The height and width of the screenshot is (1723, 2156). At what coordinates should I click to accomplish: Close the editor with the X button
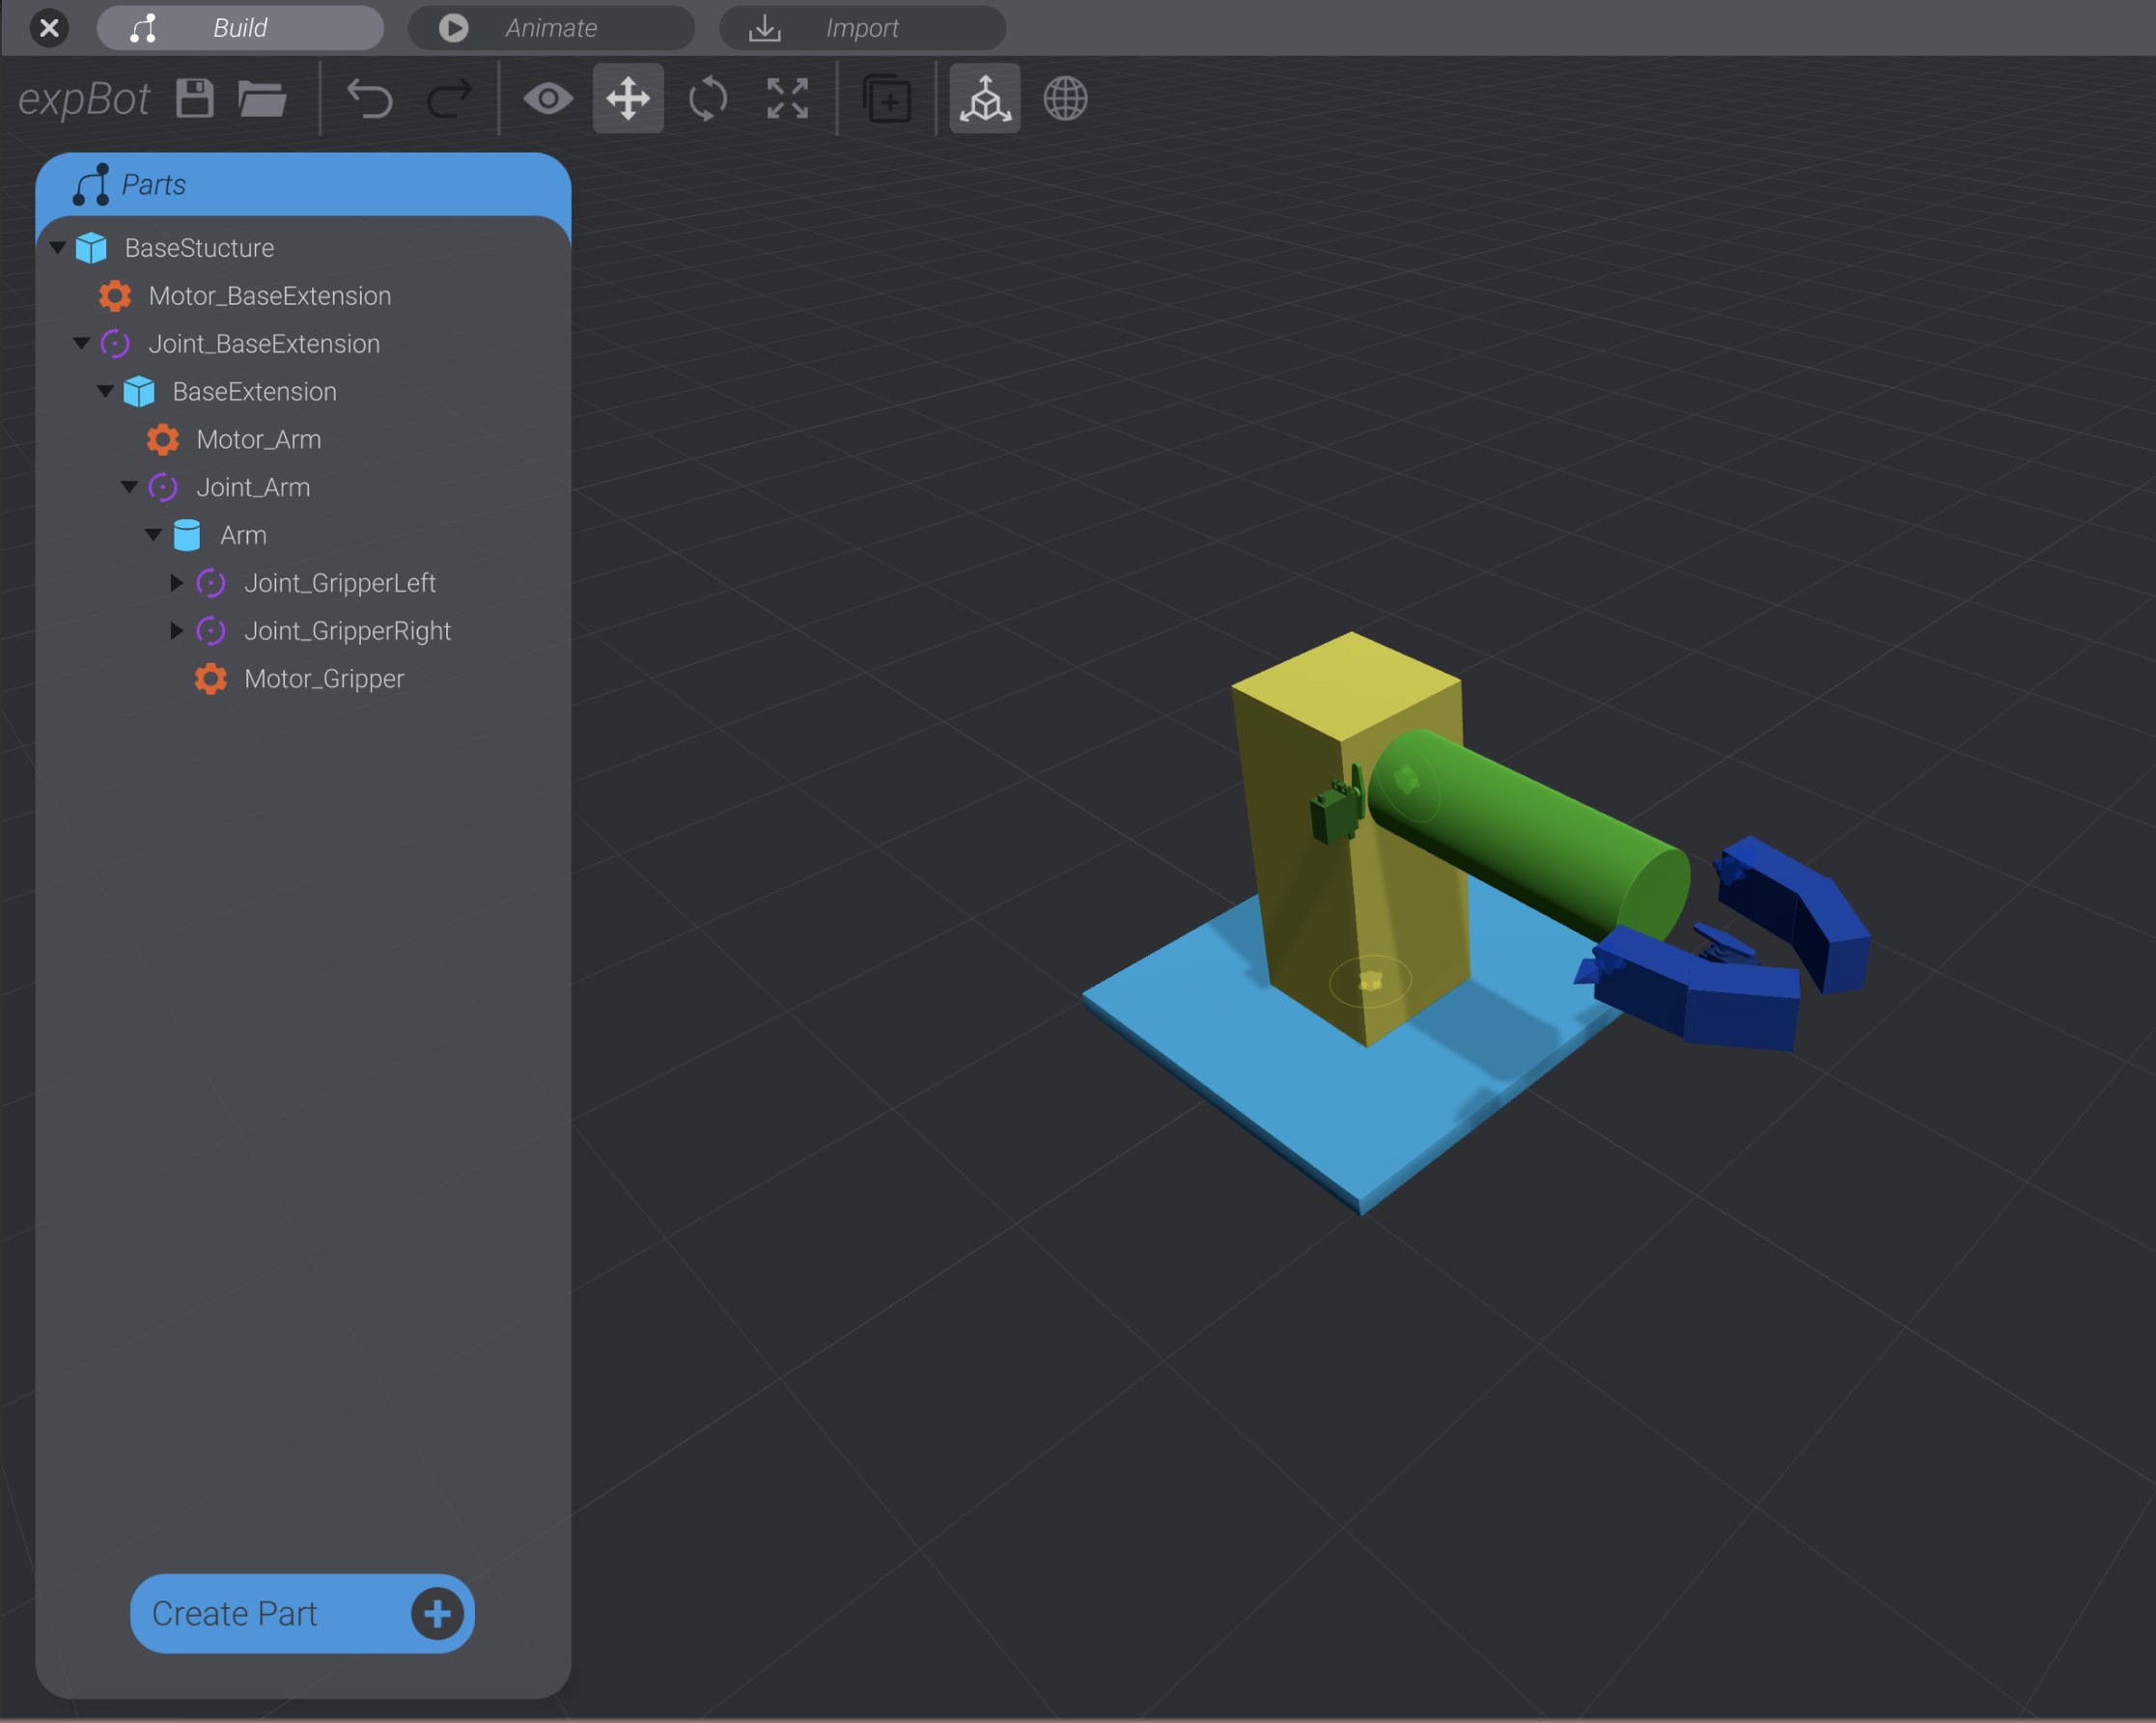(x=49, y=27)
